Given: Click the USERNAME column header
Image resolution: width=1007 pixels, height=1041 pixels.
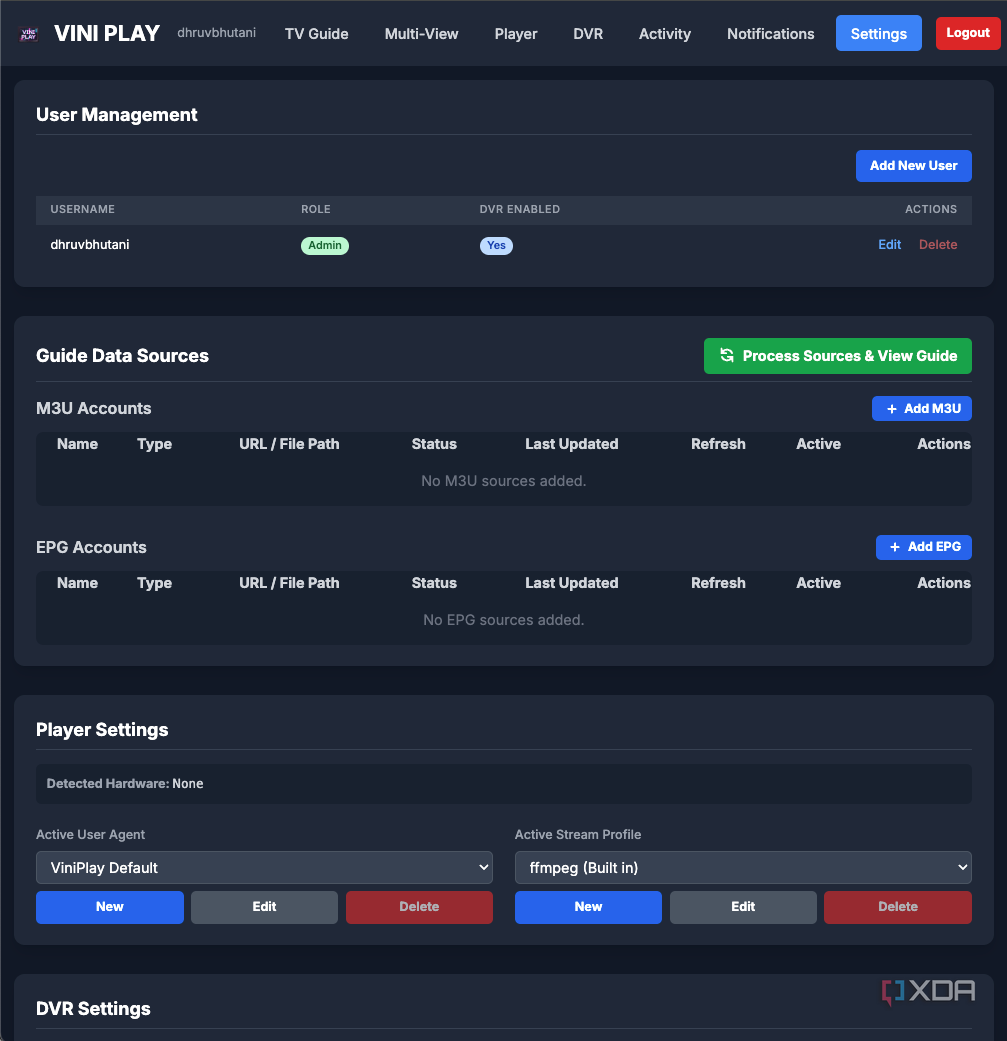Looking at the screenshot, I should (x=82, y=209).
